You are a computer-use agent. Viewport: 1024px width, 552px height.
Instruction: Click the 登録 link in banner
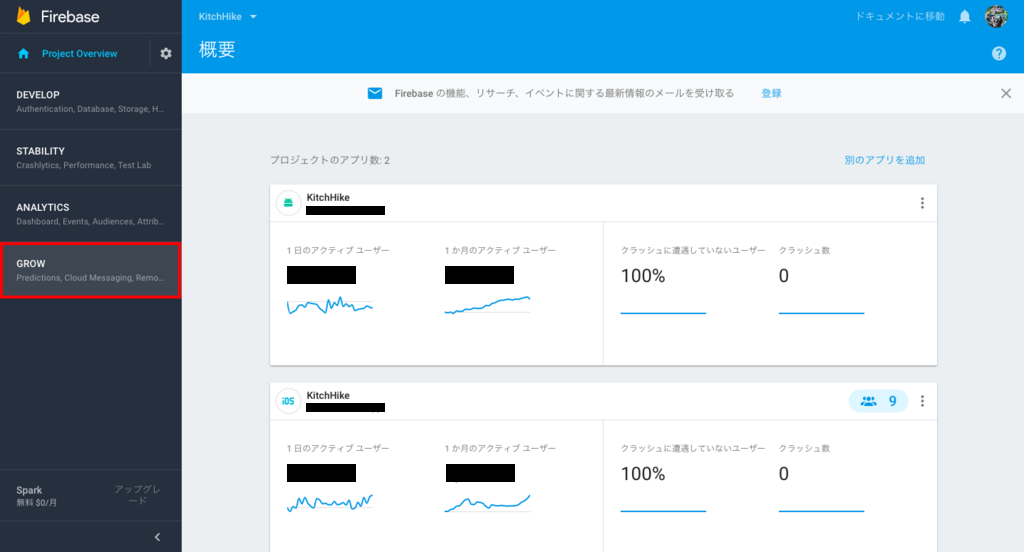tap(771, 93)
